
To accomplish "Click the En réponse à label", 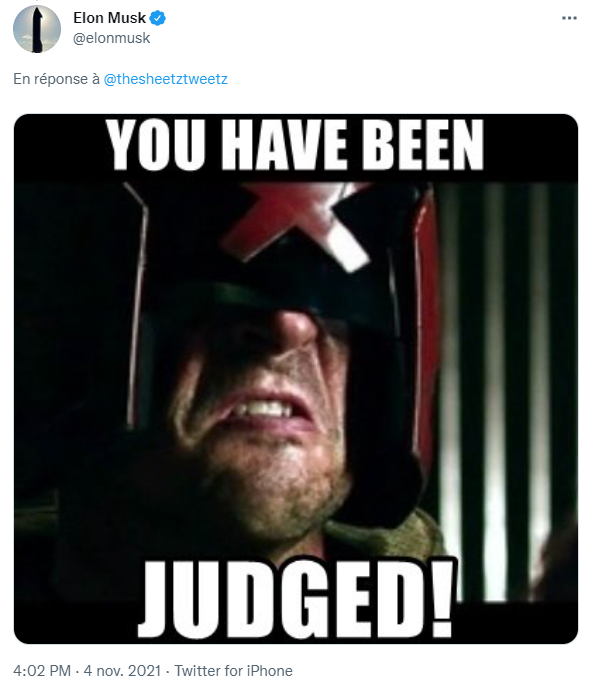I will (56, 79).
